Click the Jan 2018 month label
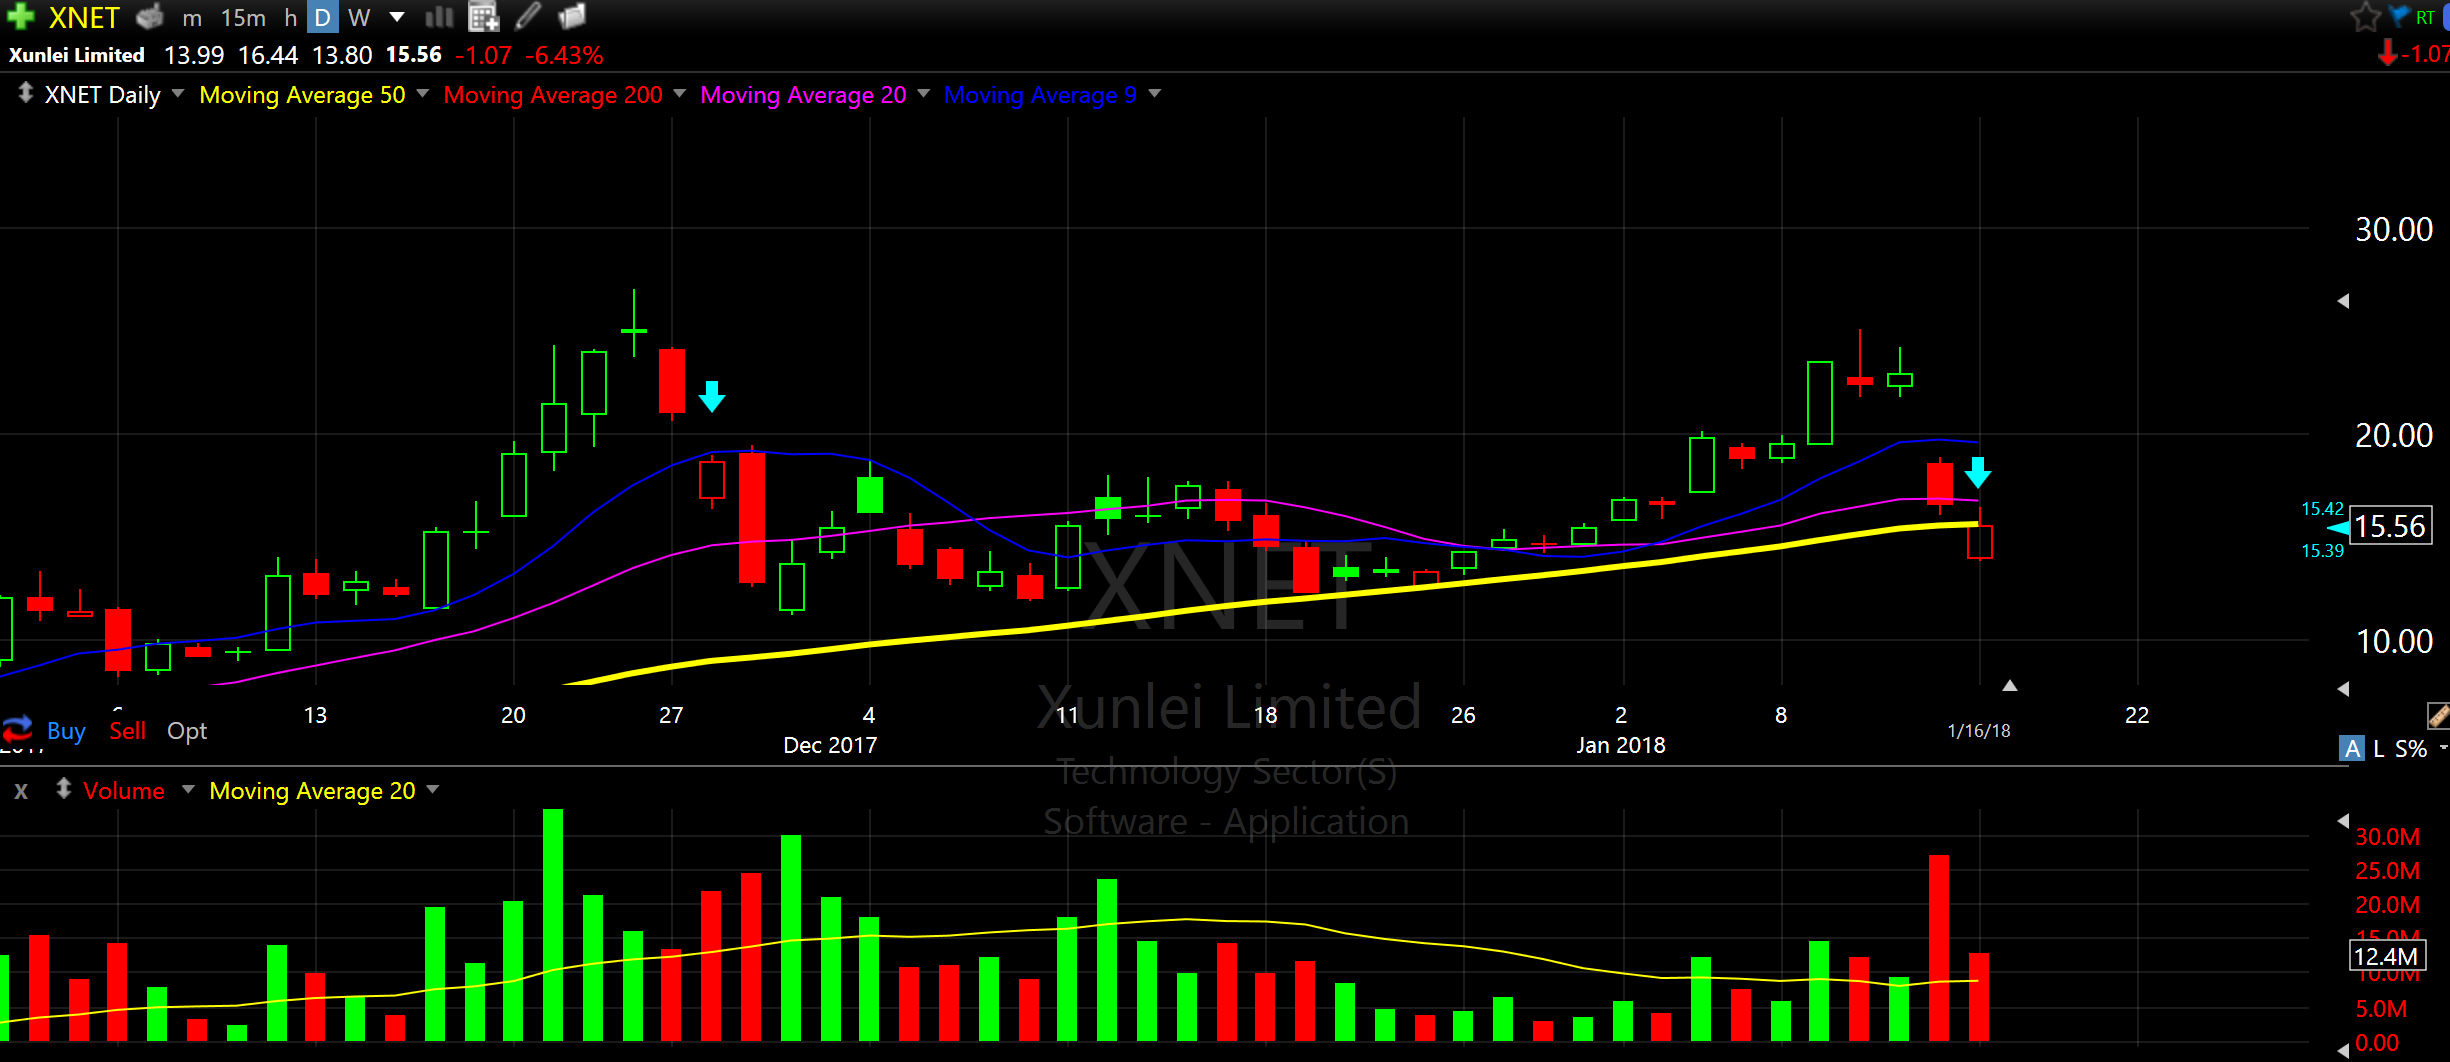Viewport: 2450px width, 1062px height. coord(1621,745)
